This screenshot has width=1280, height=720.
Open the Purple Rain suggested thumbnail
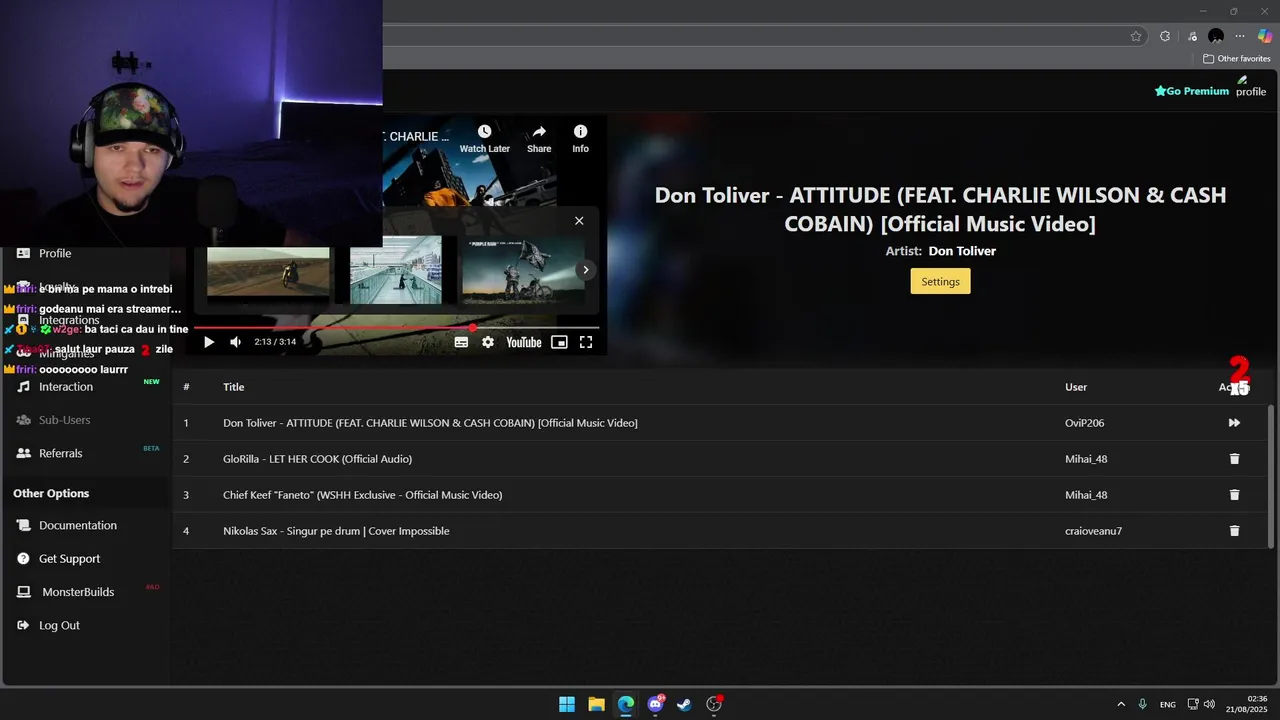pyautogui.click(x=523, y=270)
